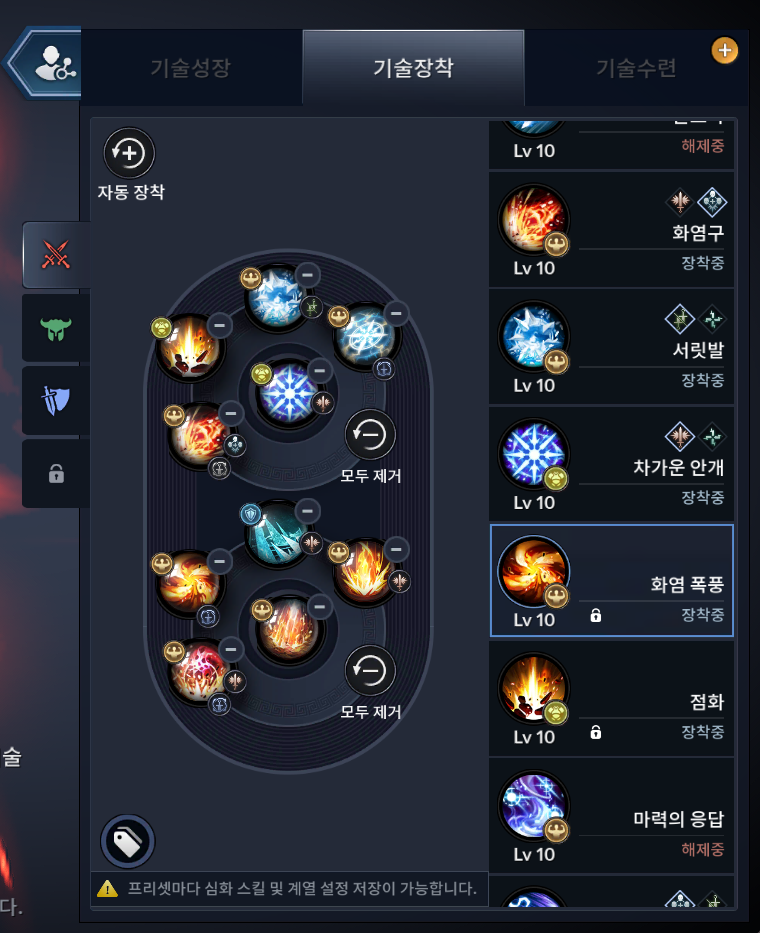Remove the center frost skill from upper ring
This screenshot has width=760, height=933.
320,371
